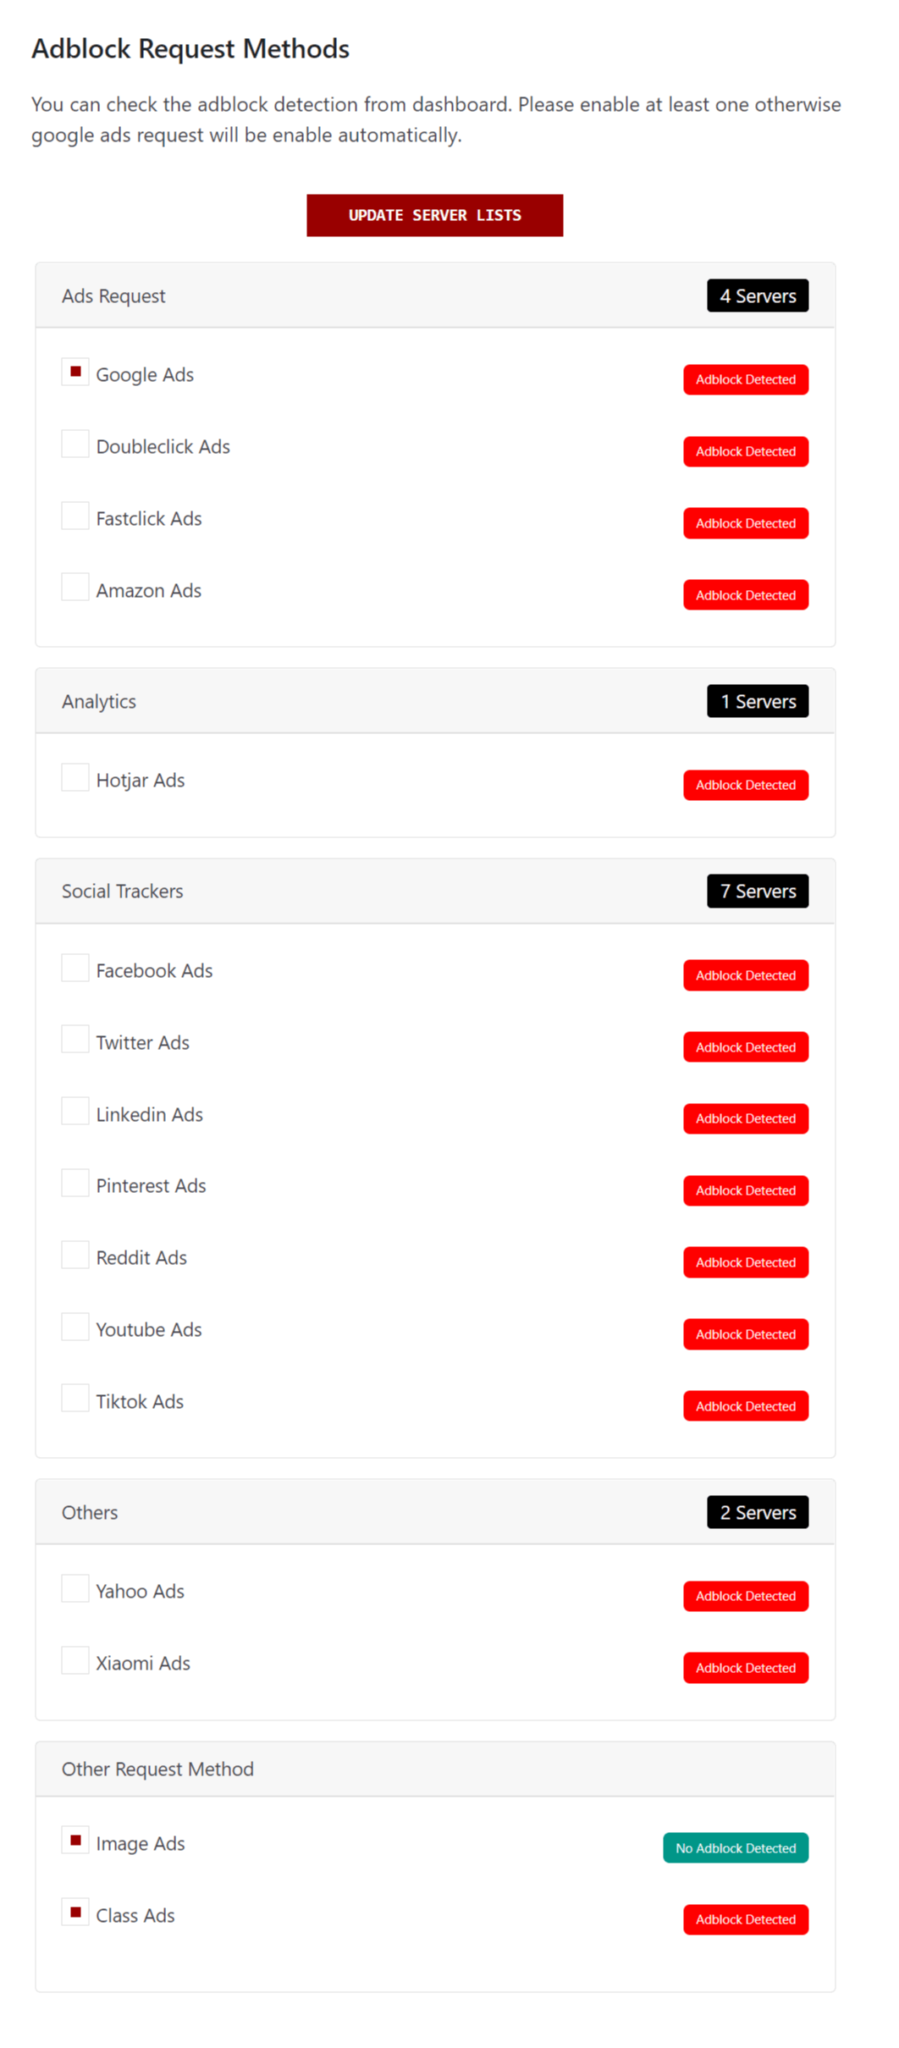
Task: Enable the Yahoo Ads checkbox
Action: (74, 1588)
